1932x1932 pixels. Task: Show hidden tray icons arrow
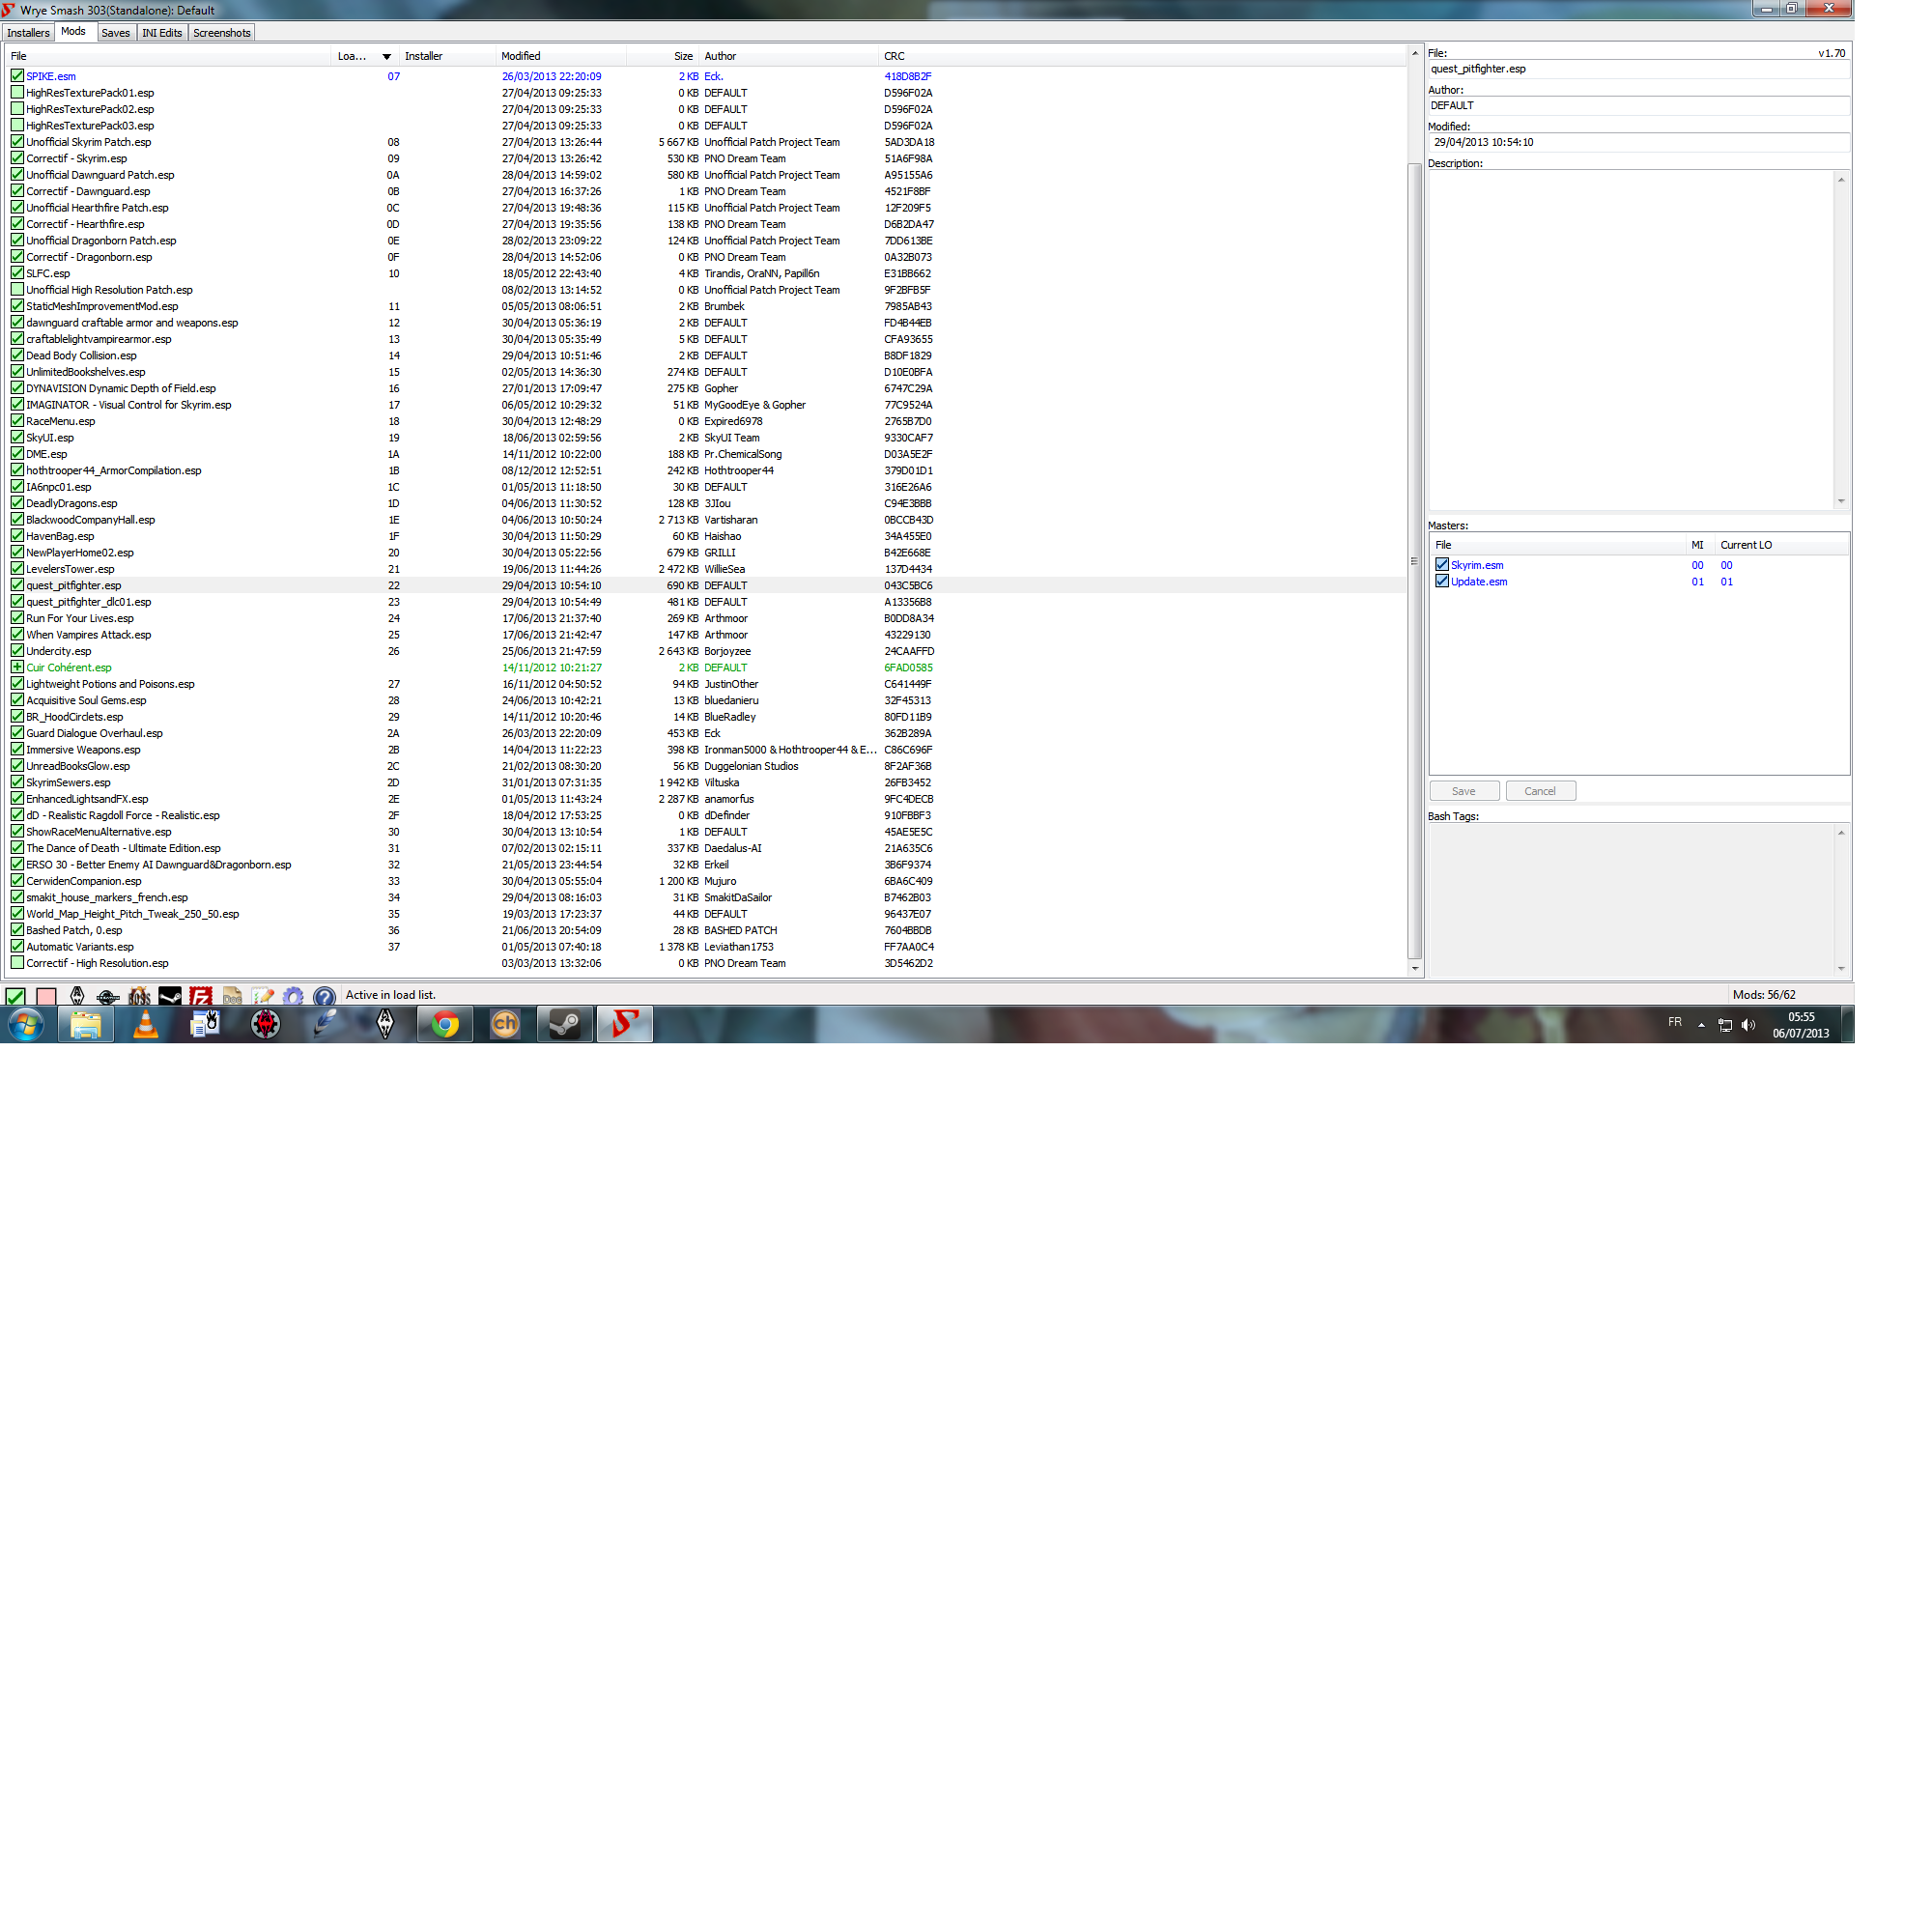pos(1701,1025)
